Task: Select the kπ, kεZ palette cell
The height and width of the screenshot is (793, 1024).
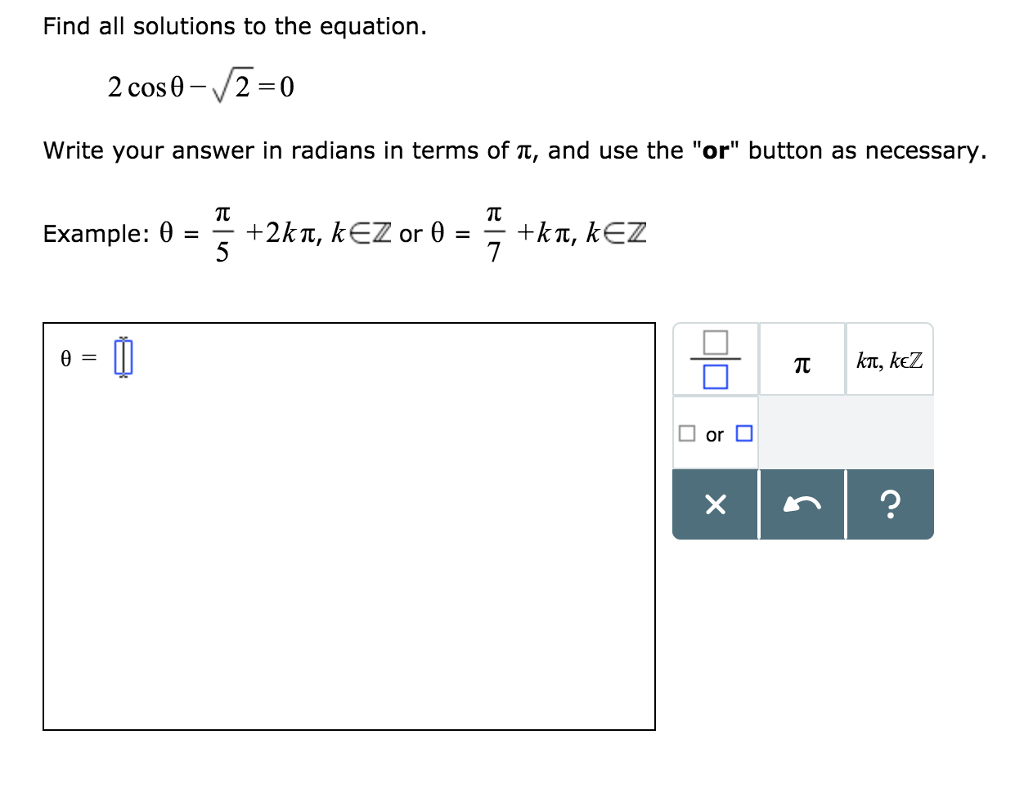Action: click(x=888, y=359)
